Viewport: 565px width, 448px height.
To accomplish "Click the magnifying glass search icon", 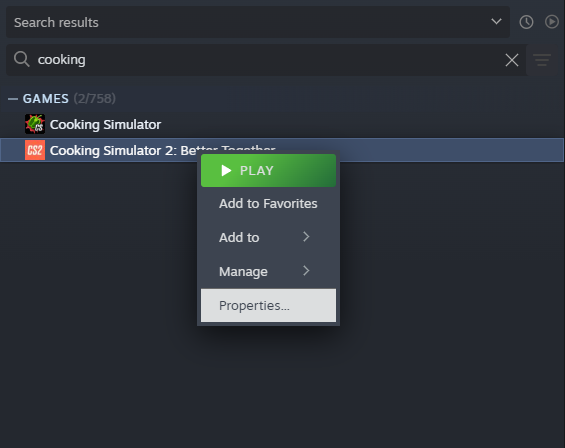I will pyautogui.click(x=22, y=59).
